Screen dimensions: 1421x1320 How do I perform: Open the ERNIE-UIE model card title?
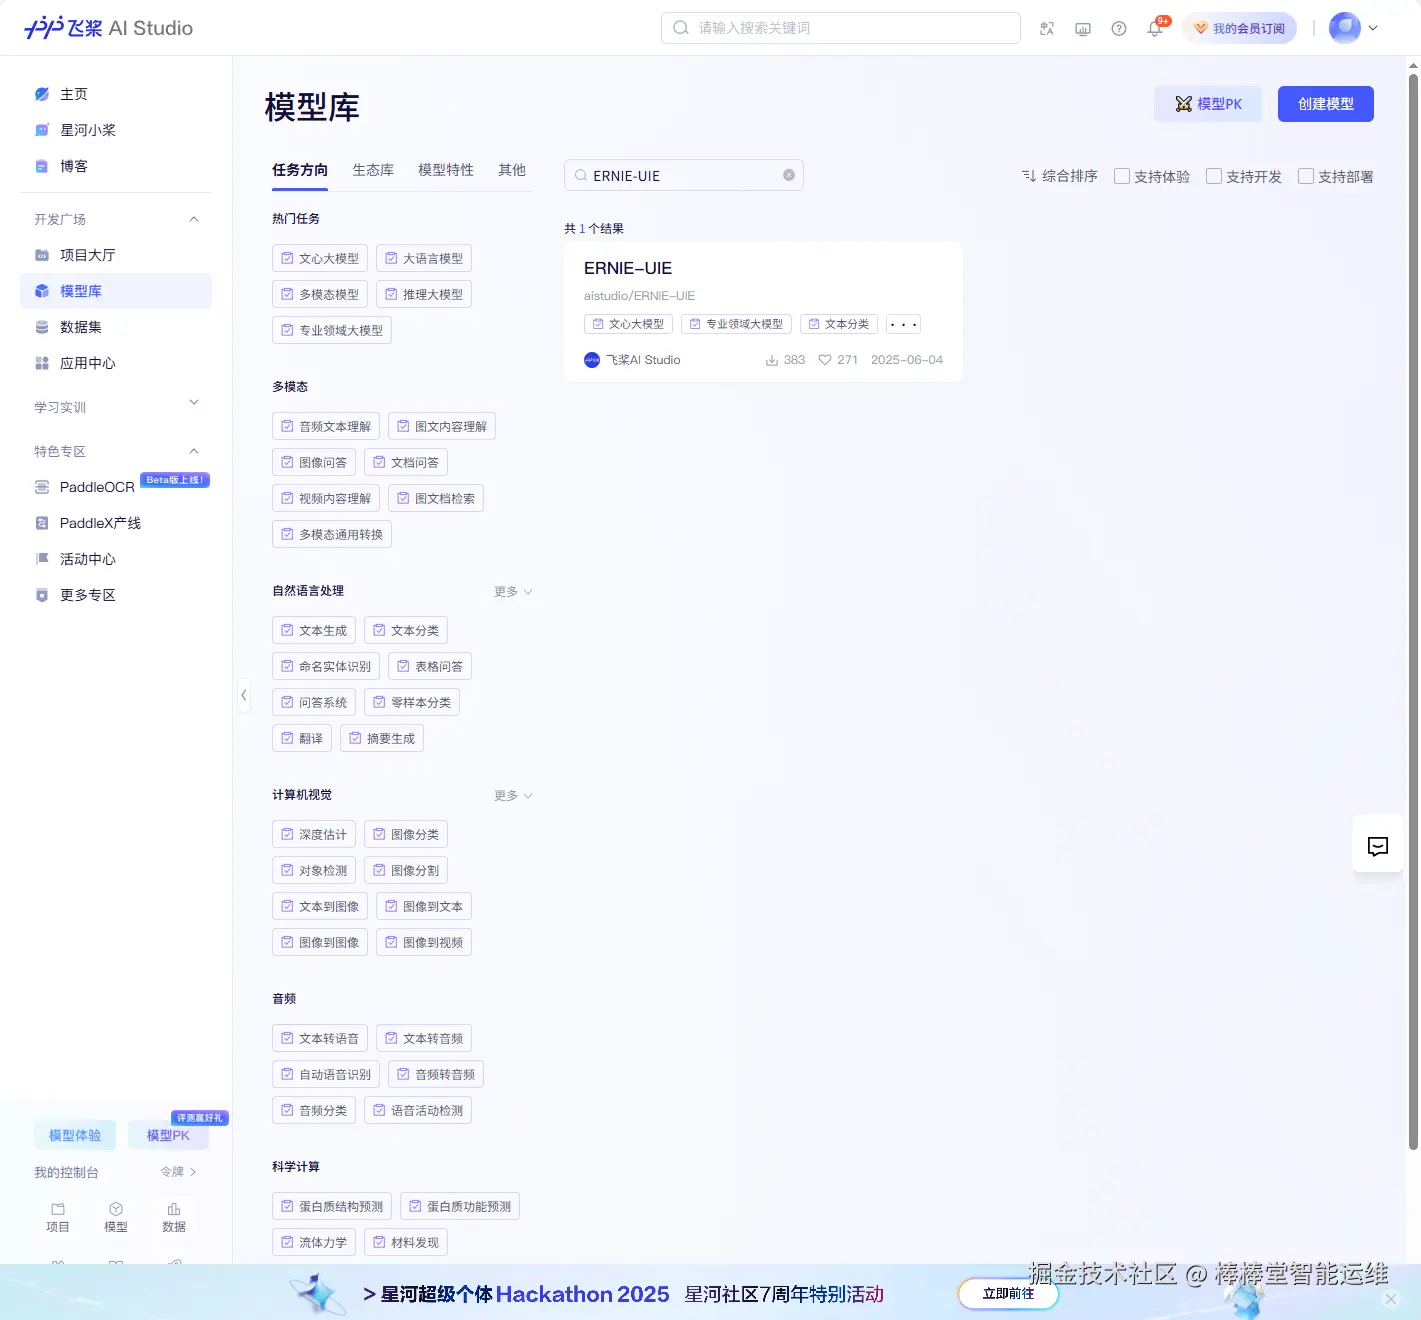coord(628,268)
